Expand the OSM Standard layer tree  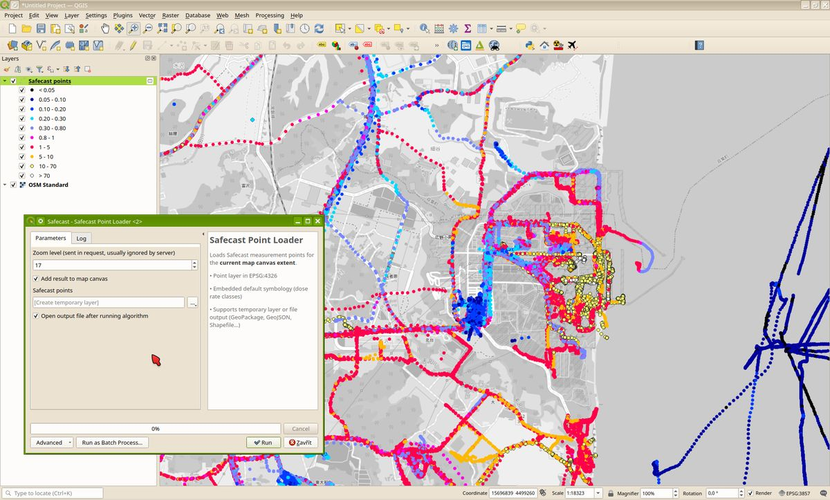click(5, 185)
